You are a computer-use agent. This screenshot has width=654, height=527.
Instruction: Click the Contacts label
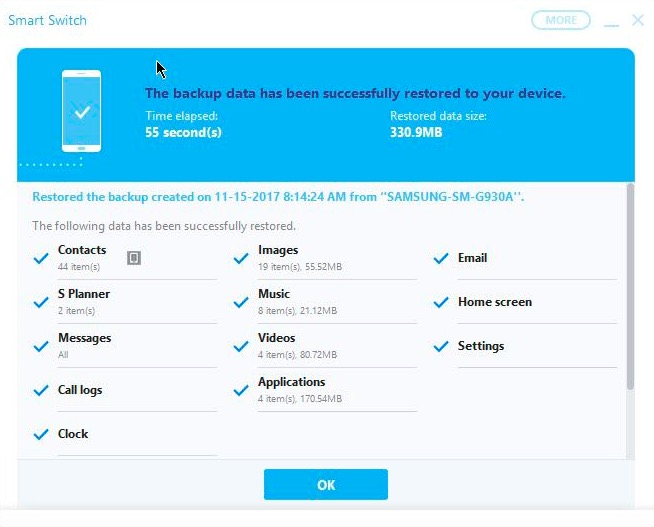click(x=82, y=250)
